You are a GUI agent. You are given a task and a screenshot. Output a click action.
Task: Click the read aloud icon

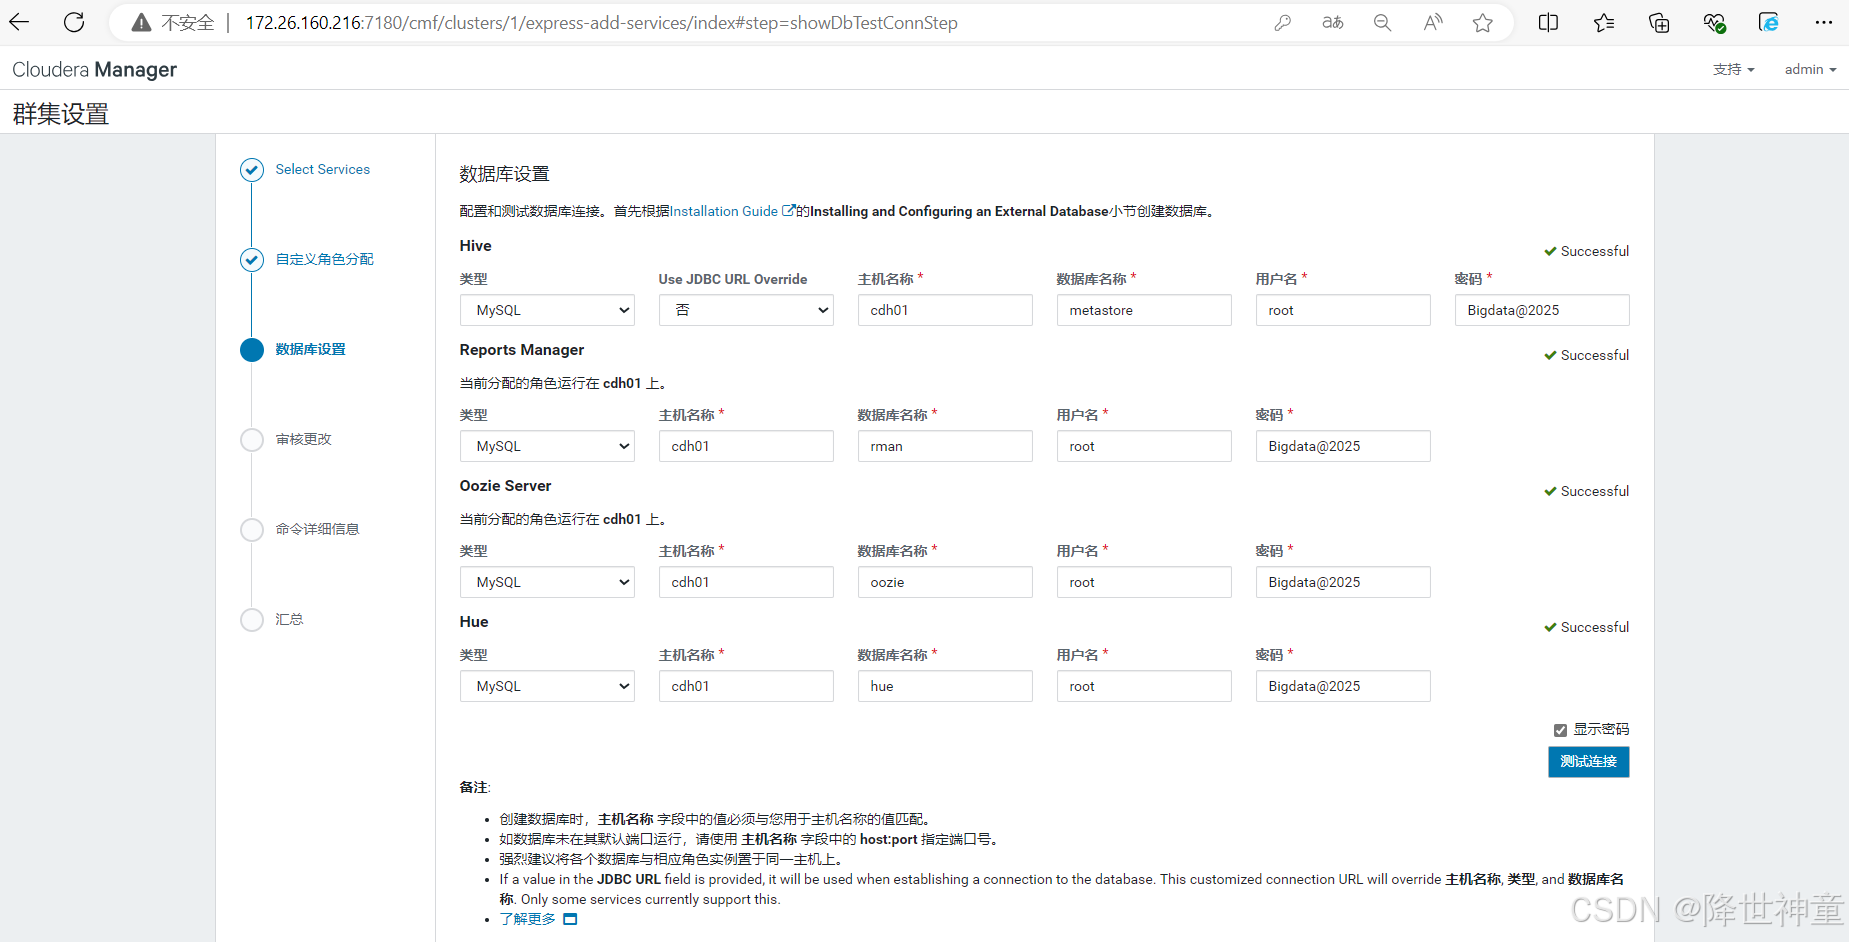(1433, 22)
